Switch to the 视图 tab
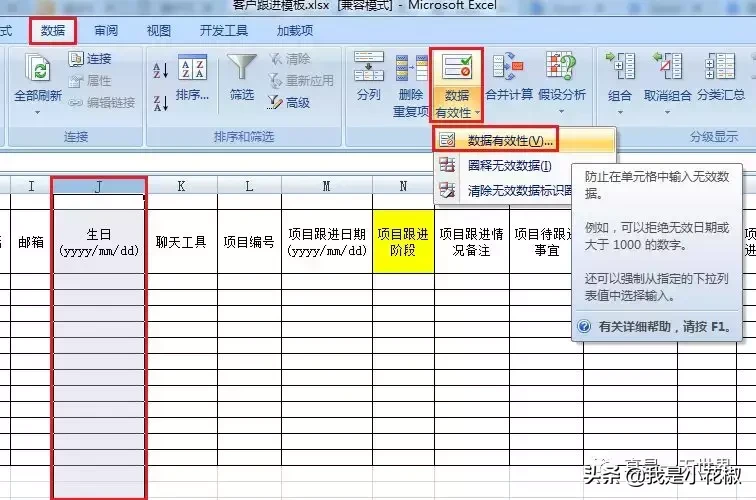 tap(159, 31)
